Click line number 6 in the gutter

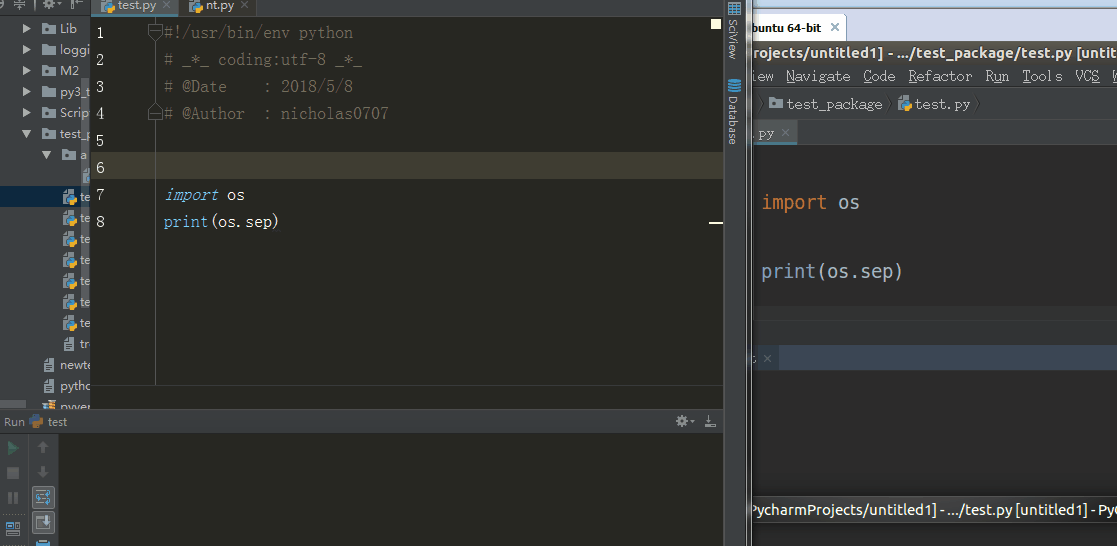tap(100, 168)
